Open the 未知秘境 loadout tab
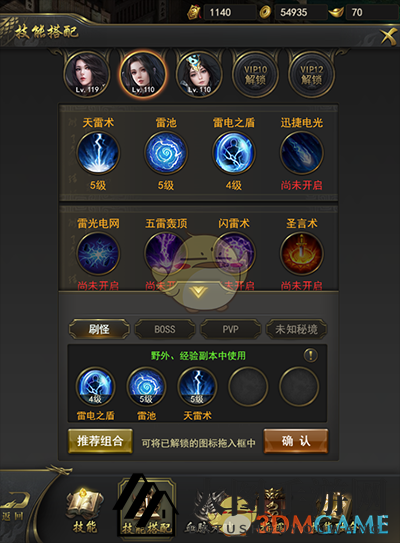The width and height of the screenshot is (400, 543). (296, 329)
